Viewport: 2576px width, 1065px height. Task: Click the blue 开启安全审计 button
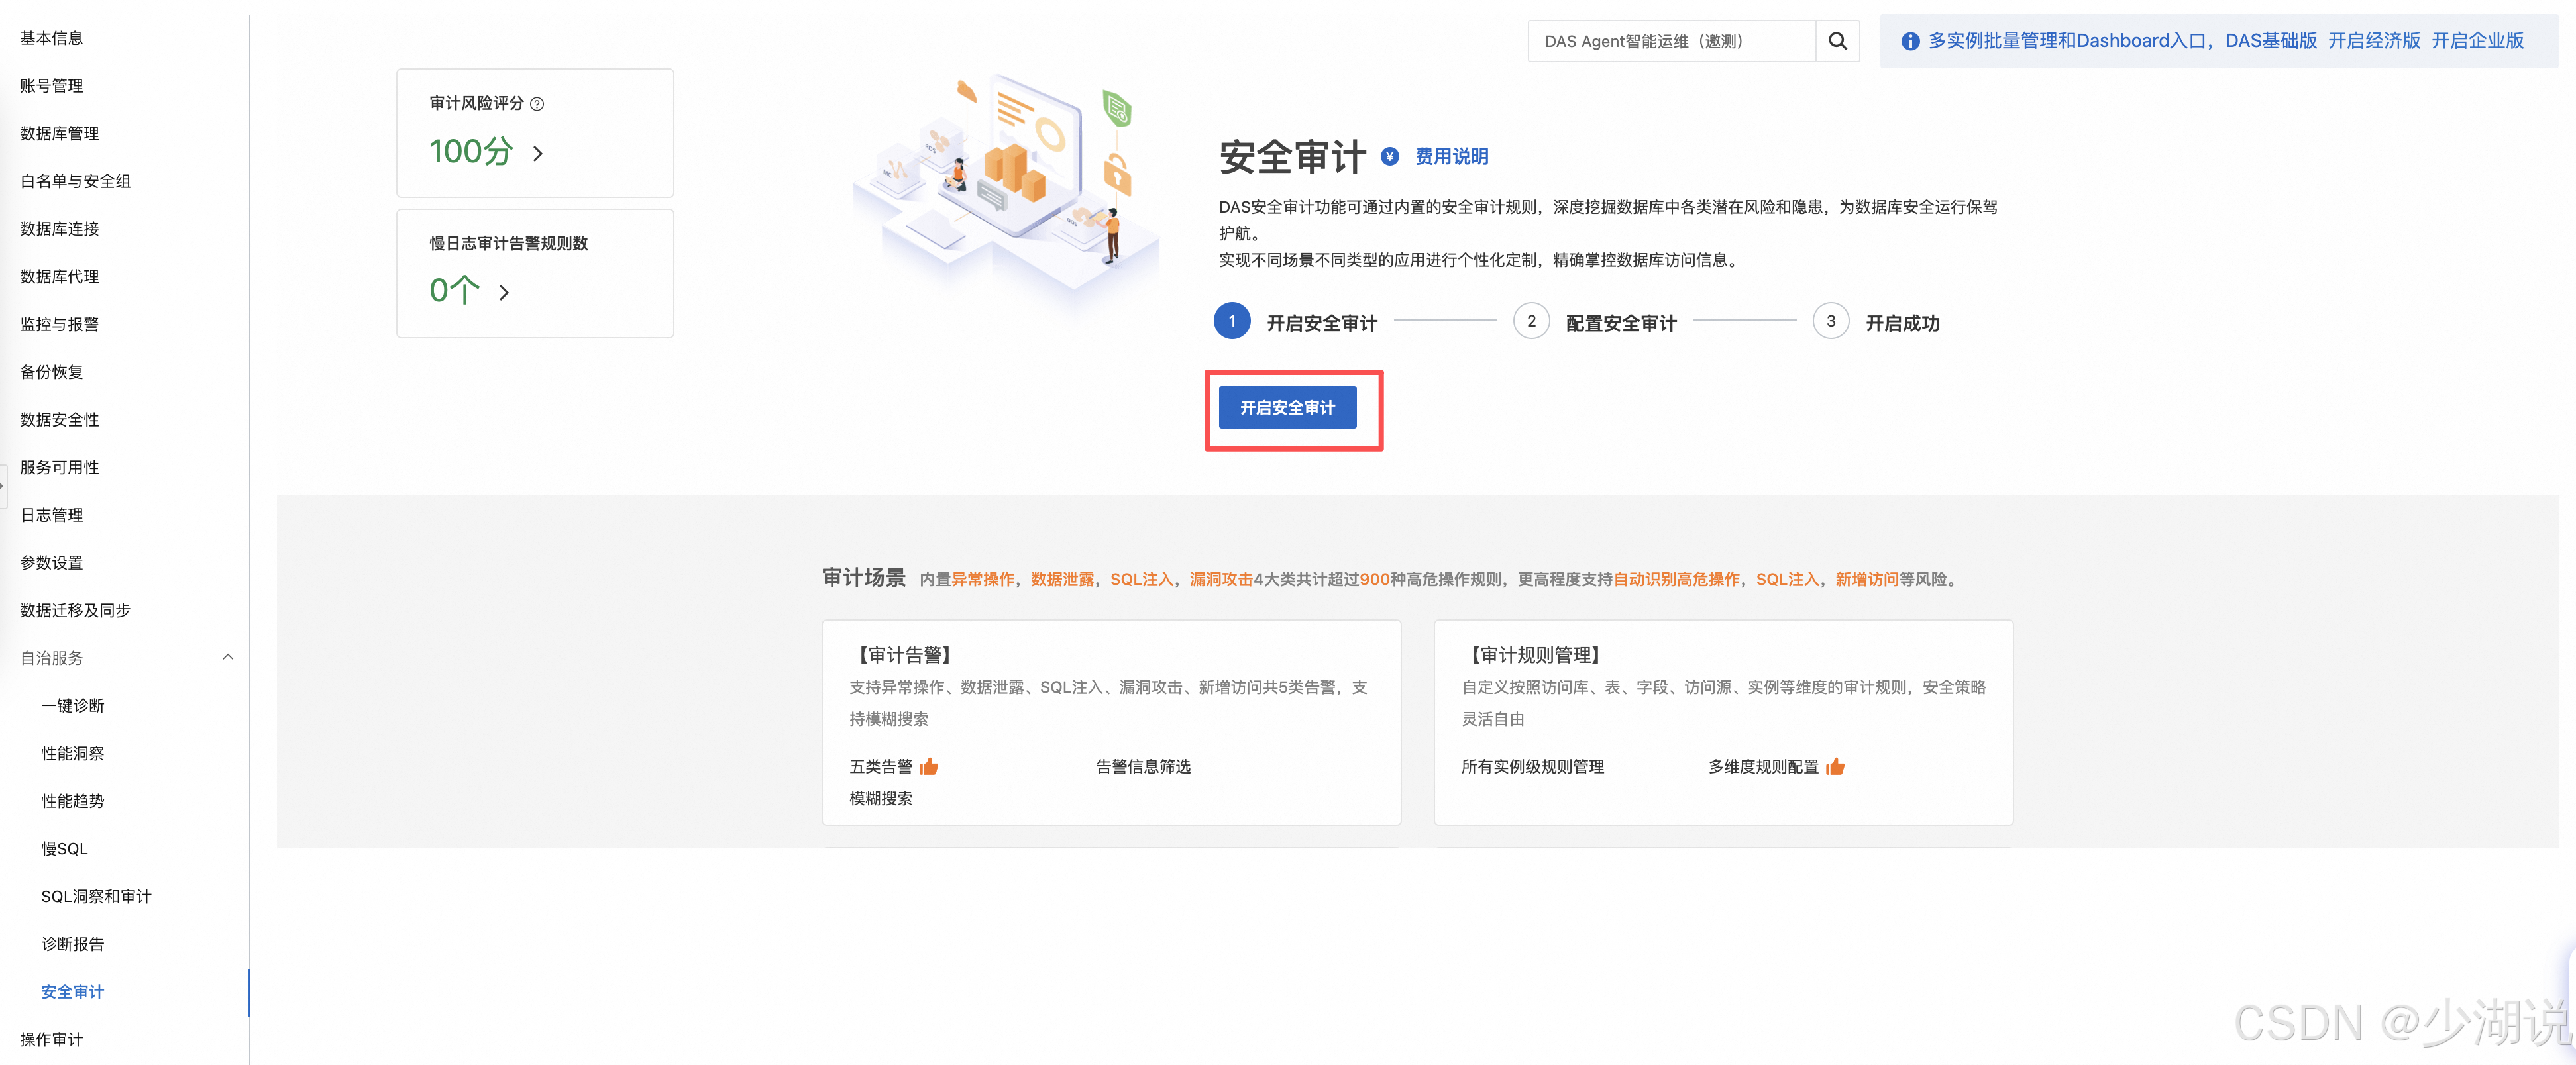pyautogui.click(x=1287, y=408)
